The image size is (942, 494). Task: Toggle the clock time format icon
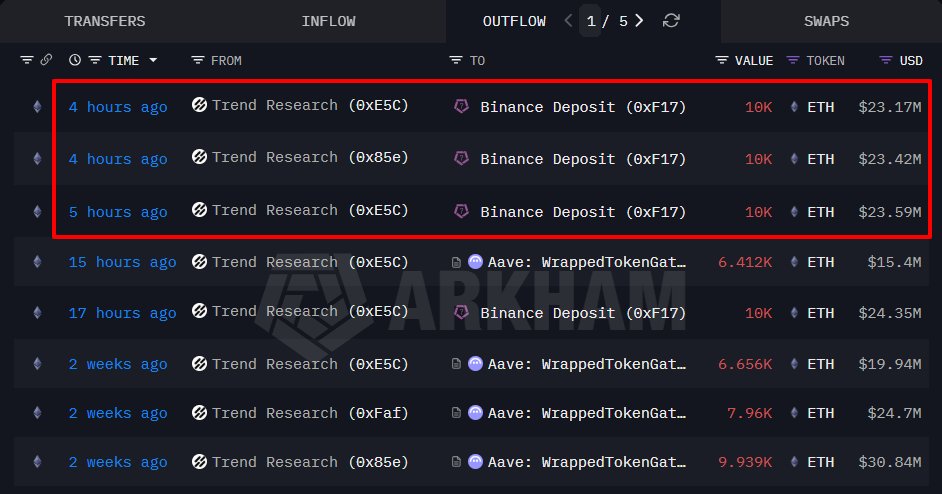point(74,60)
